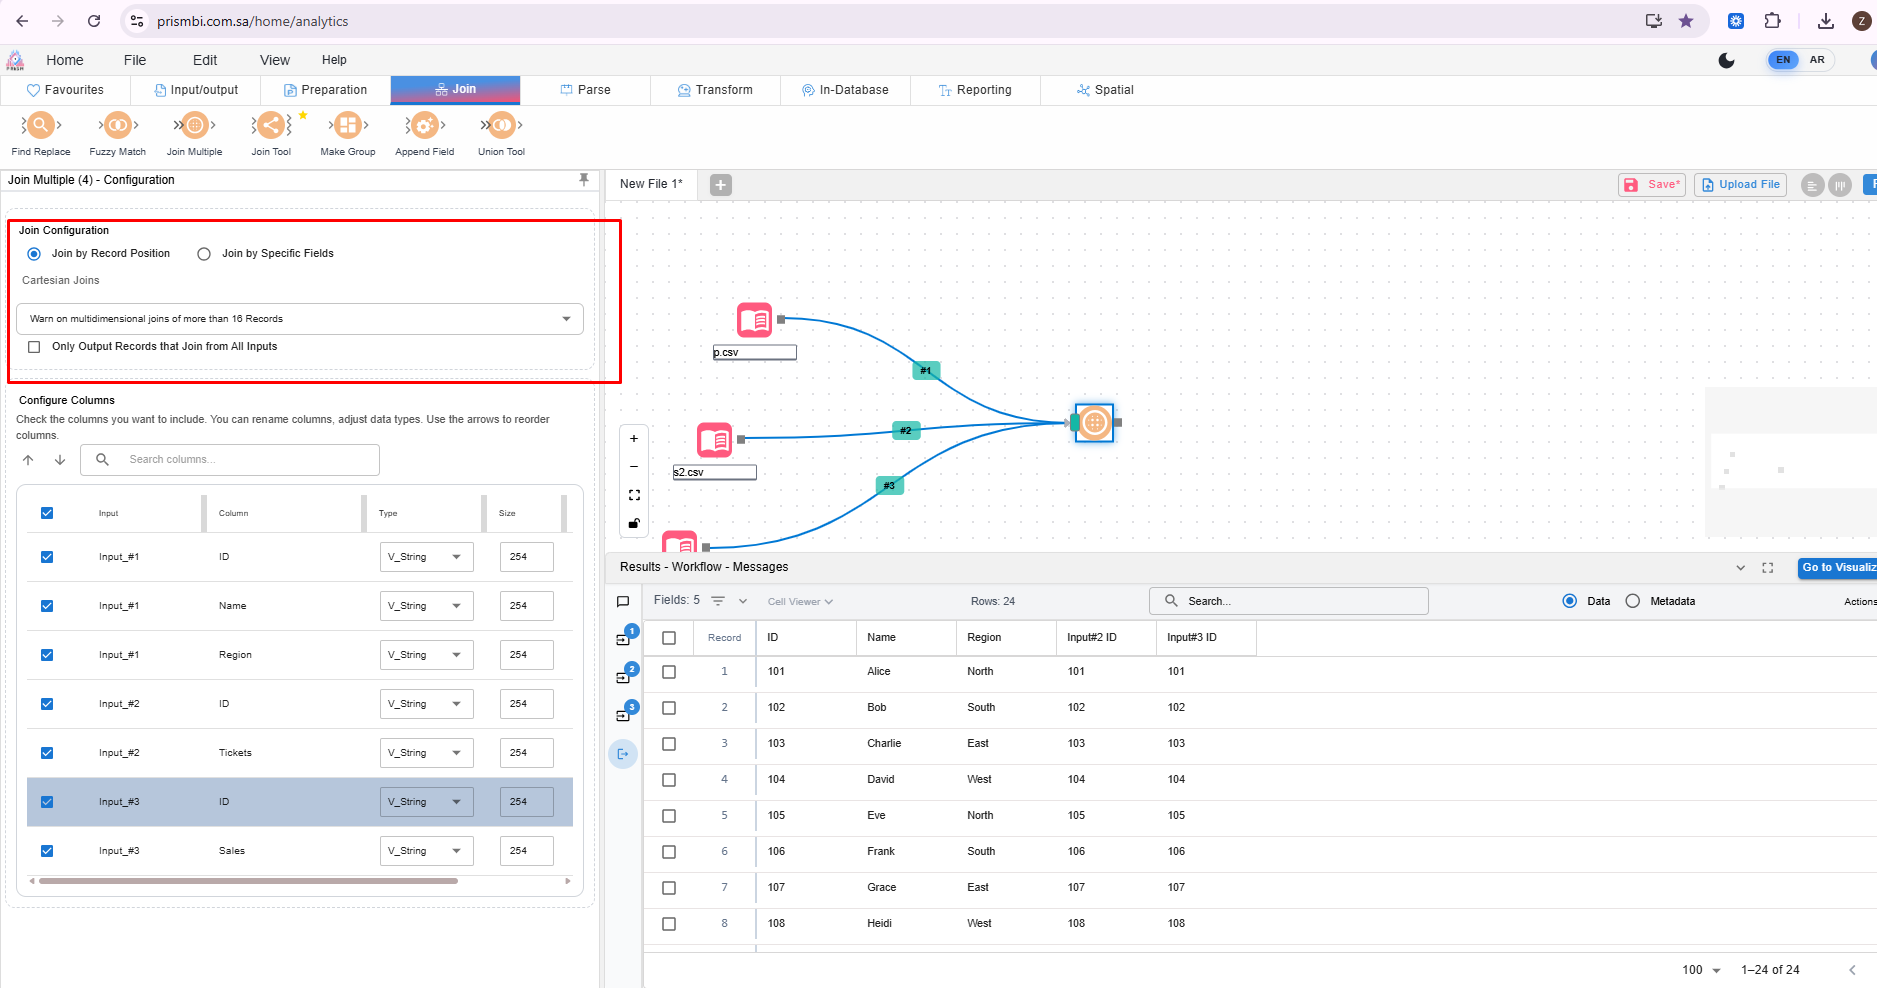Select the Find Replace tool
This screenshot has width=1877, height=988.
coord(40,126)
